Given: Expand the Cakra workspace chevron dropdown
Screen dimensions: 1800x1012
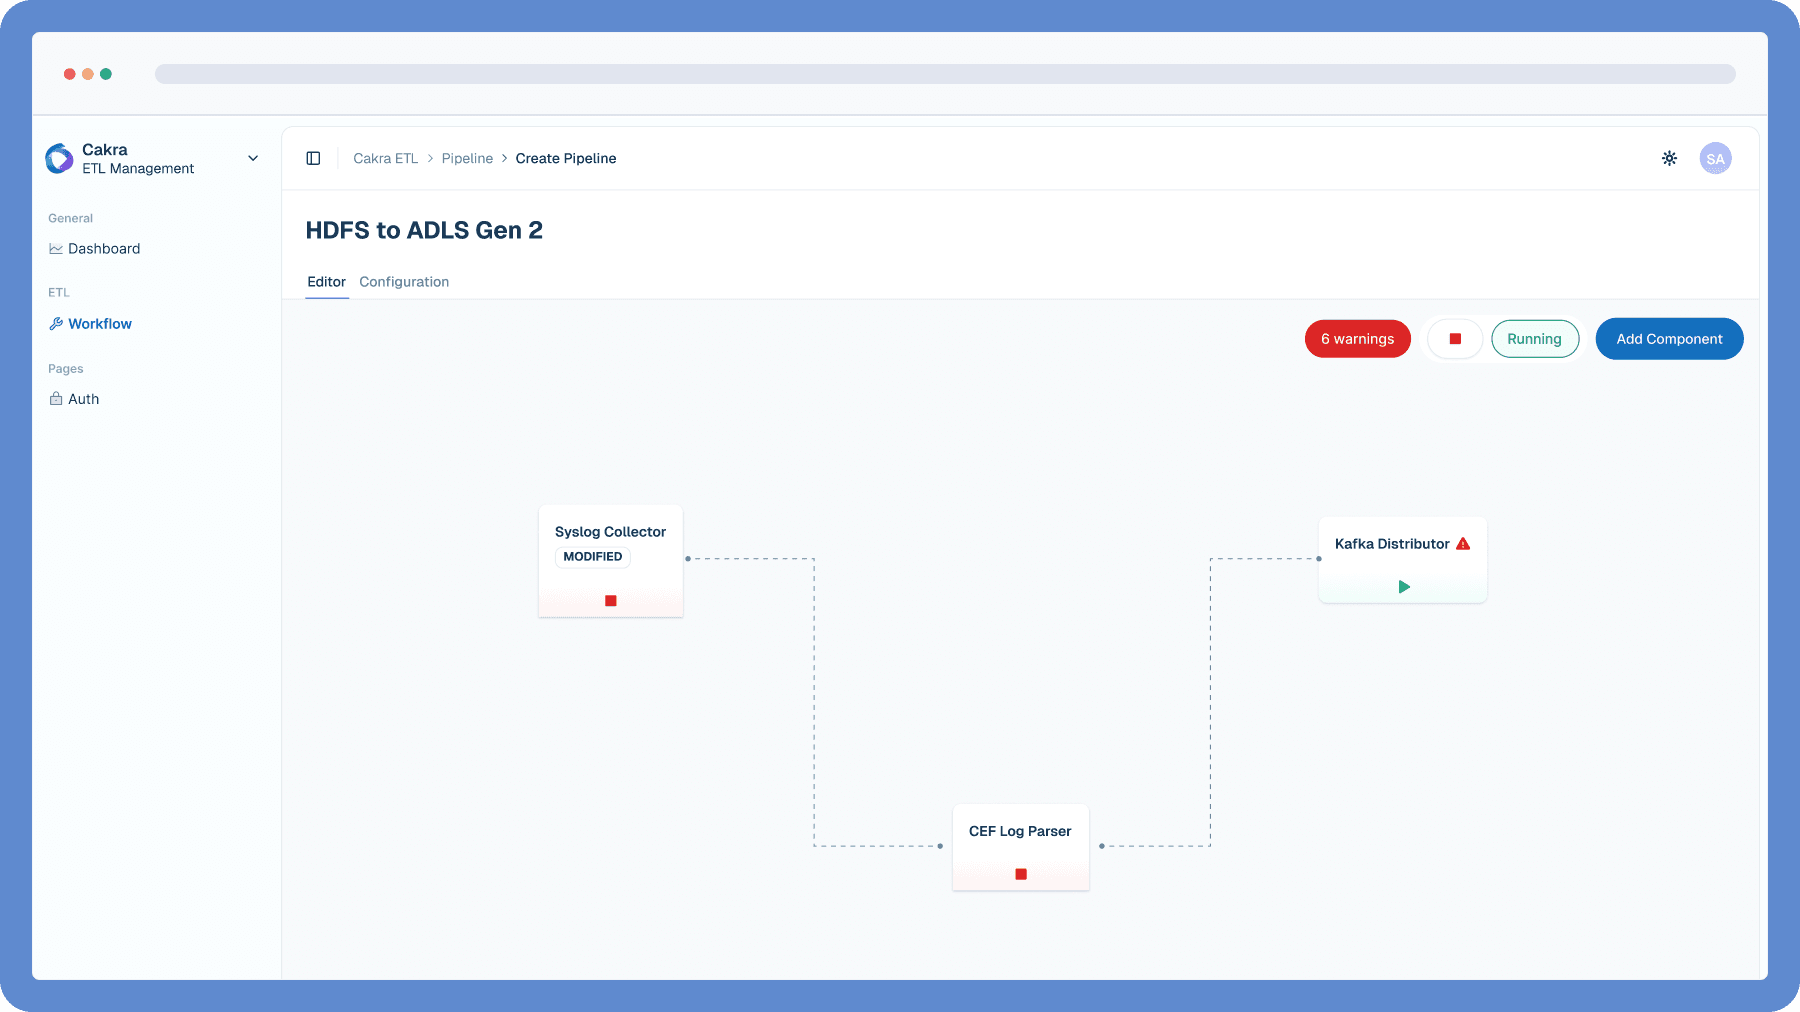Looking at the screenshot, I should pos(253,158).
